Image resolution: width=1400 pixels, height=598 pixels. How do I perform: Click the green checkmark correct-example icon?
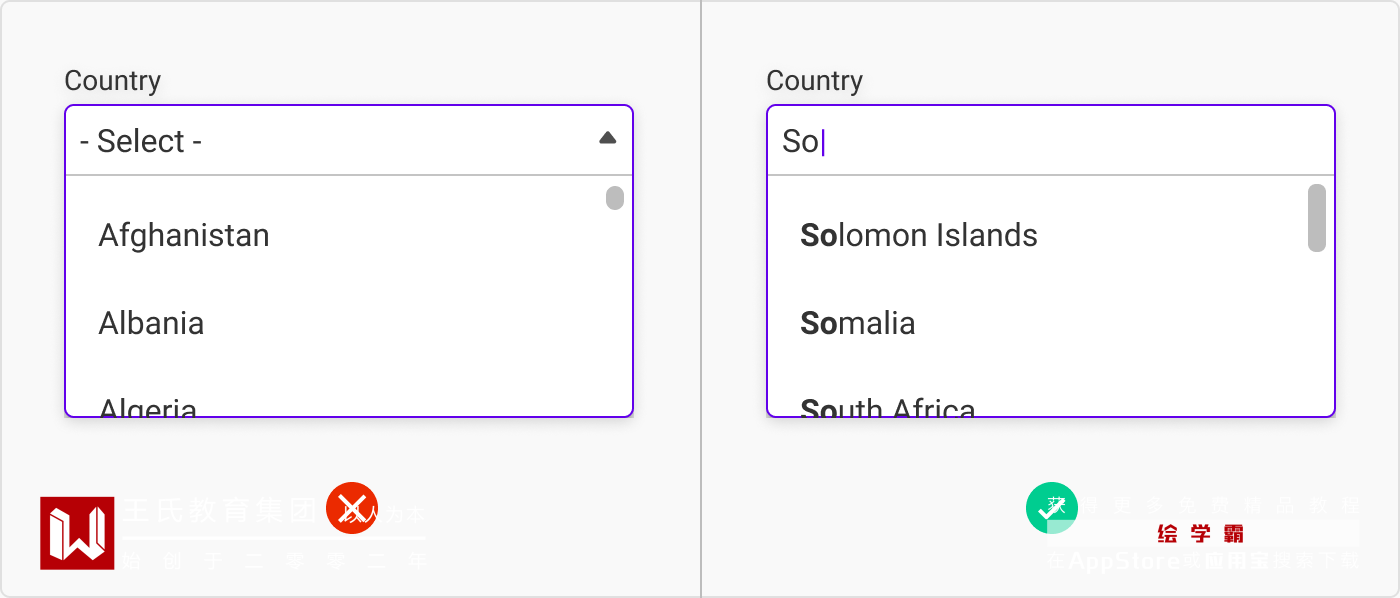pos(1052,508)
